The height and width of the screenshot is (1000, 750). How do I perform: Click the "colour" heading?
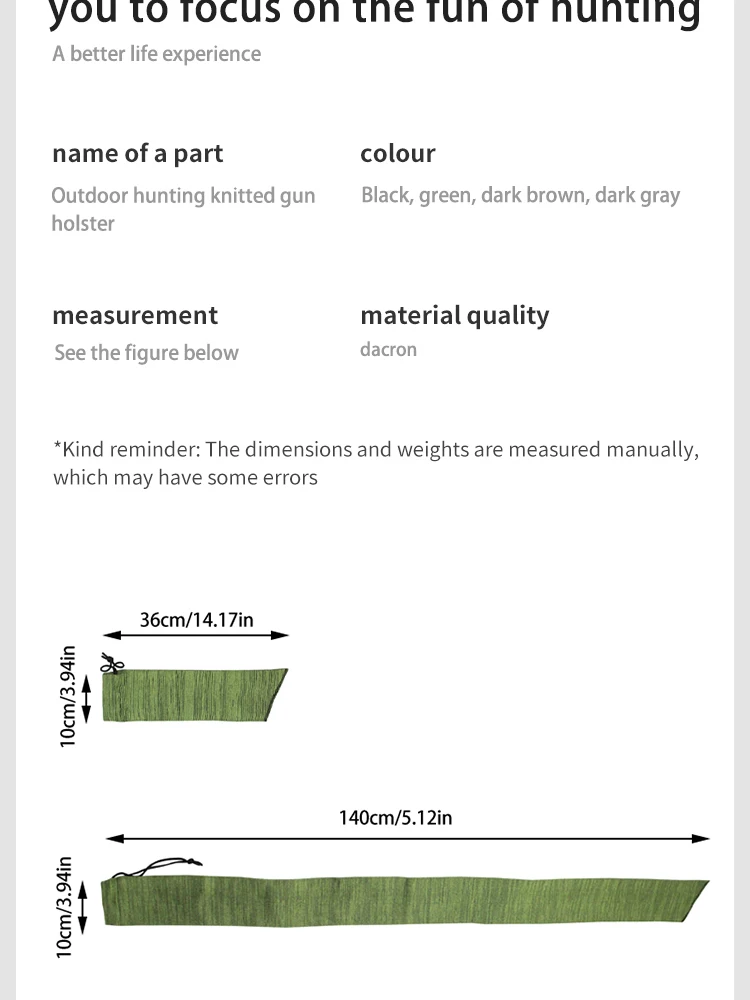397,154
